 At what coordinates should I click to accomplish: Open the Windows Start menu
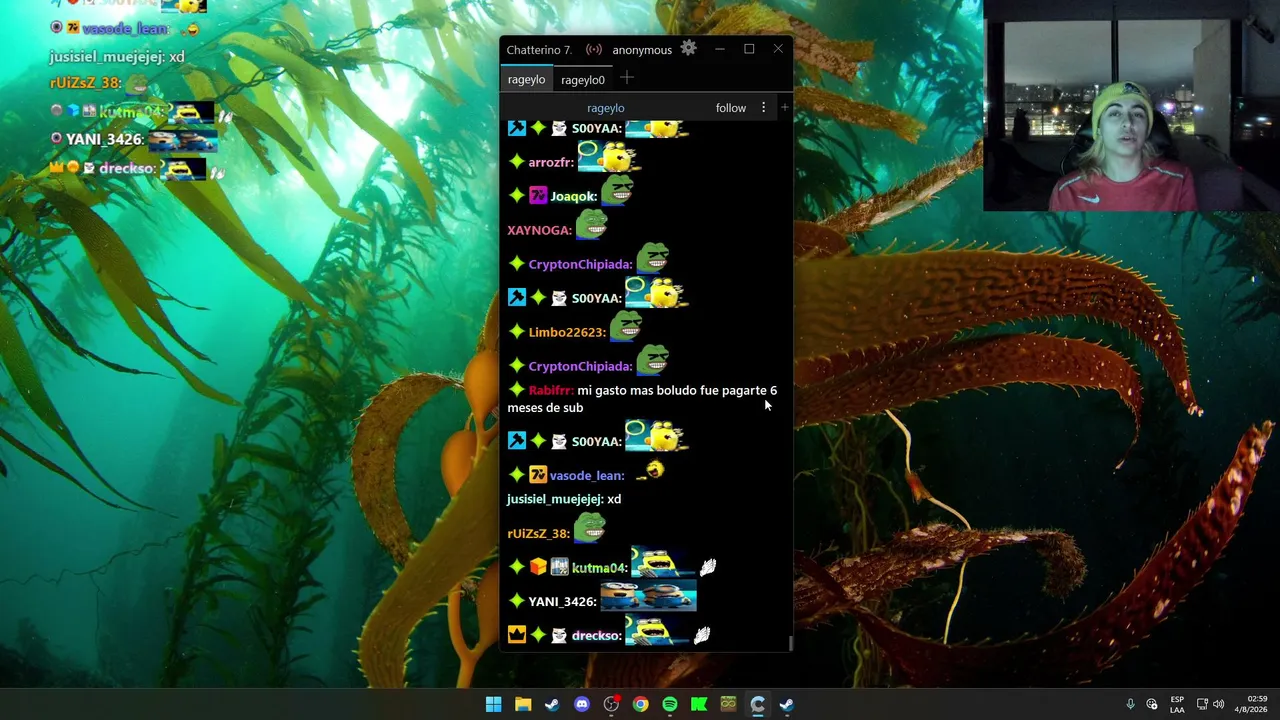point(493,704)
